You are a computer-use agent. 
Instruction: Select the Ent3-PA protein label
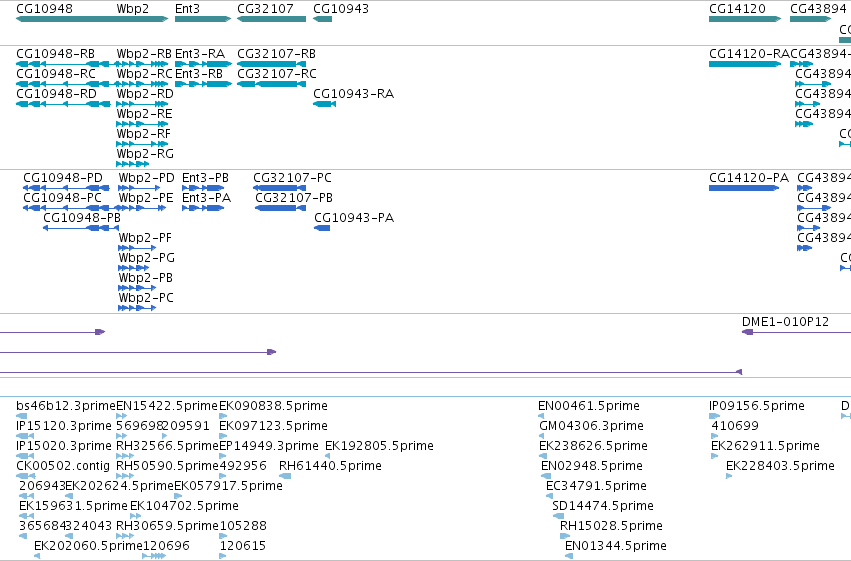point(206,198)
